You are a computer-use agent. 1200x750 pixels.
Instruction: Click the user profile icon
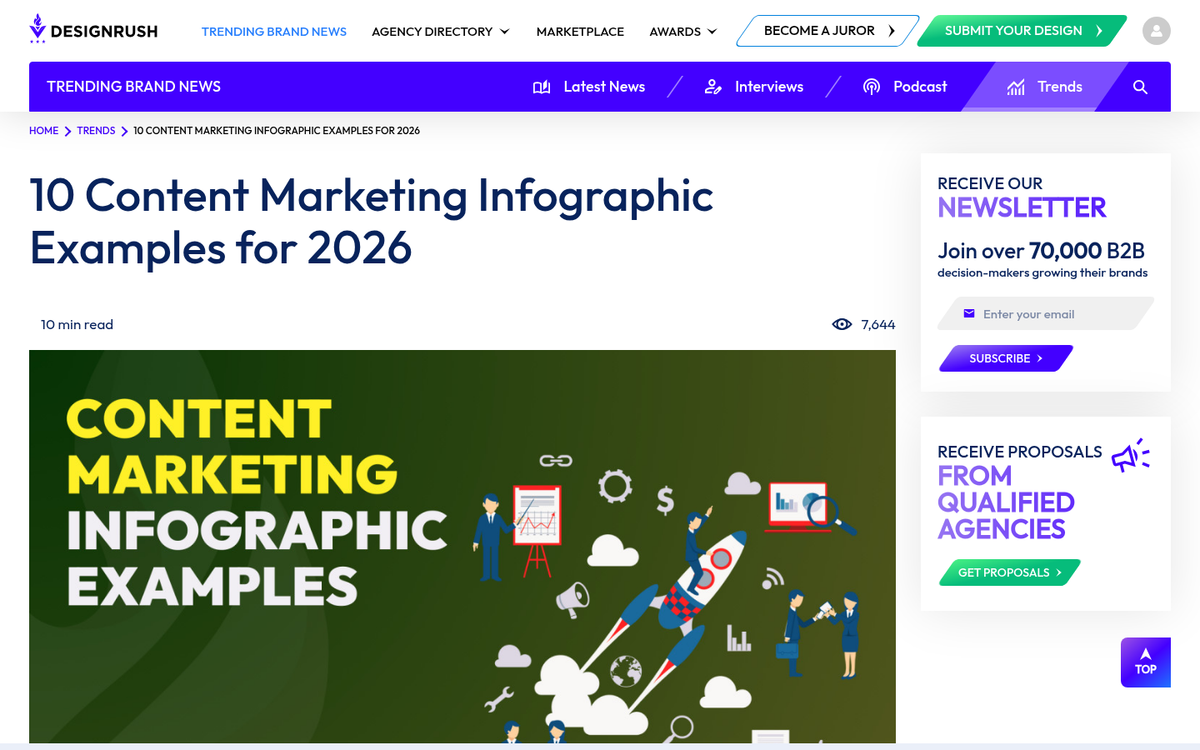[x=1156, y=30]
